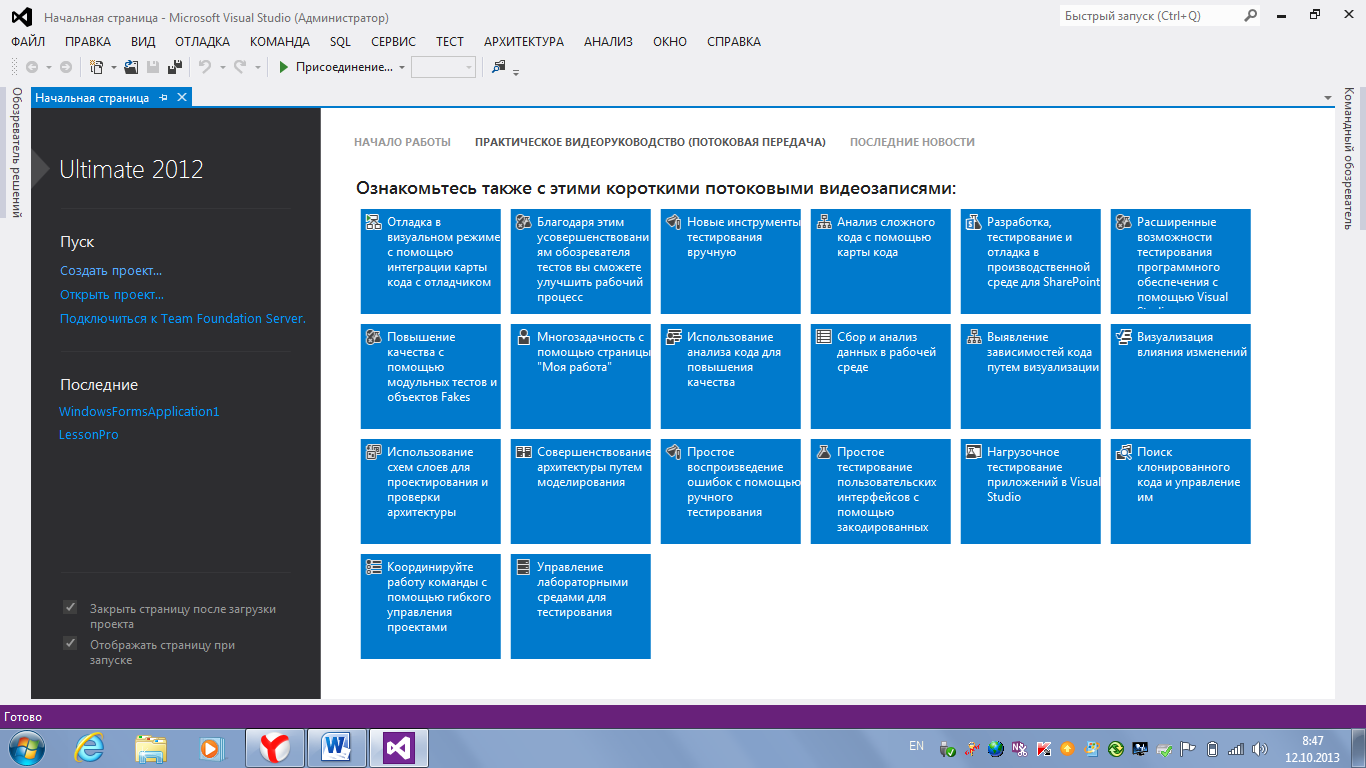The image size is (1366, 768).
Task: Click the Open File toolbar icon
Action: 131,67
